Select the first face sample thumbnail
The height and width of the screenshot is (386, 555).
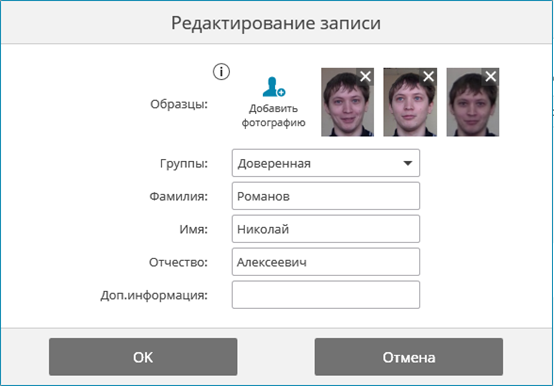point(347,102)
